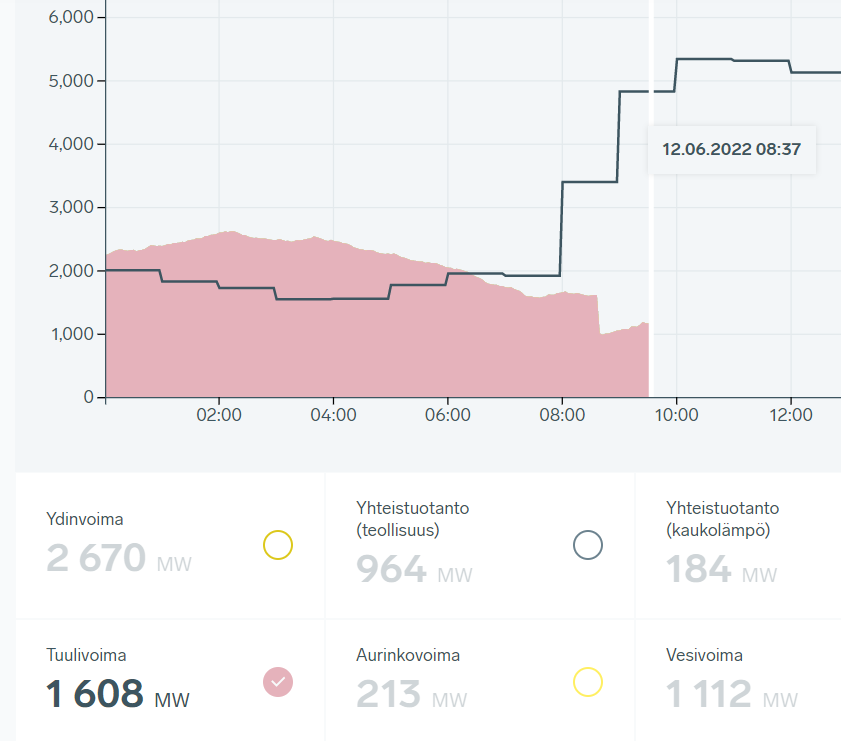The image size is (841, 741).
Task: Select the Tuulivoima card title
Action: (x=86, y=655)
